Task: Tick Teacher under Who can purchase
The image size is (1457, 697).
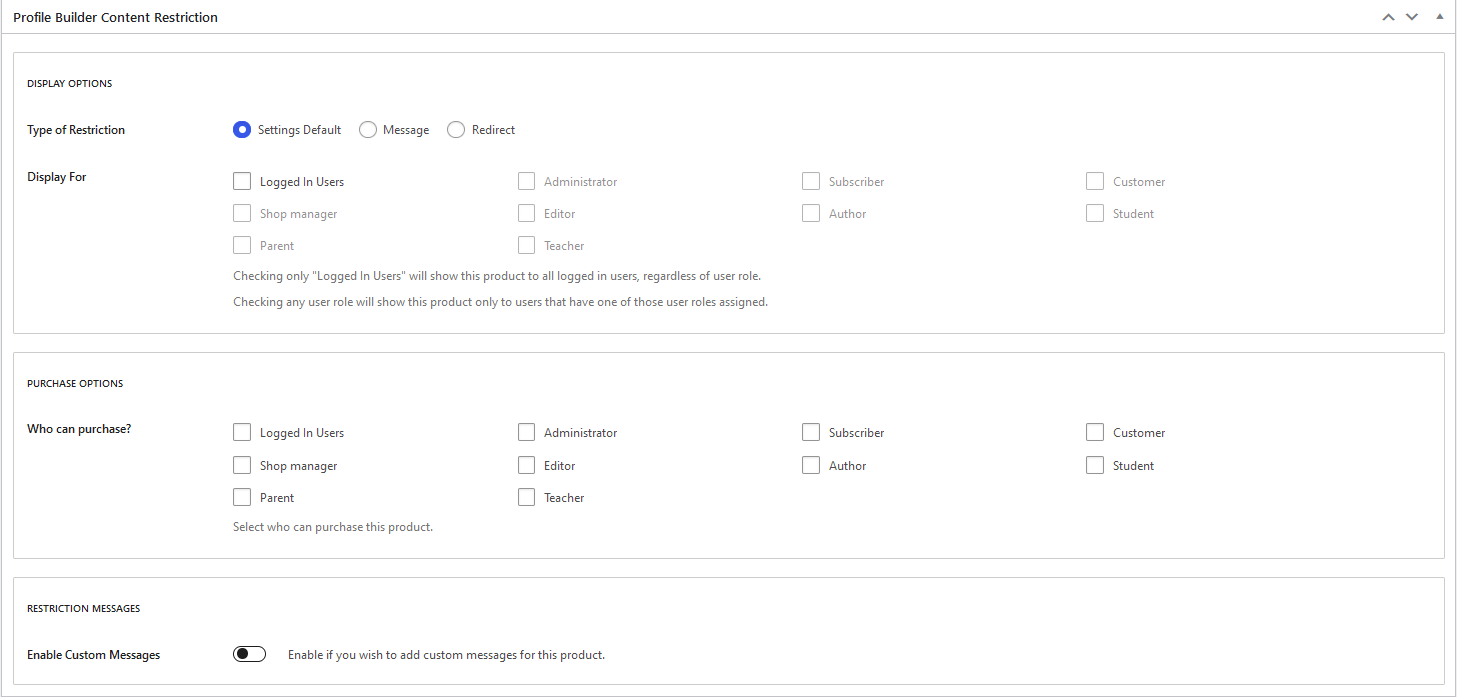Action: tap(526, 498)
